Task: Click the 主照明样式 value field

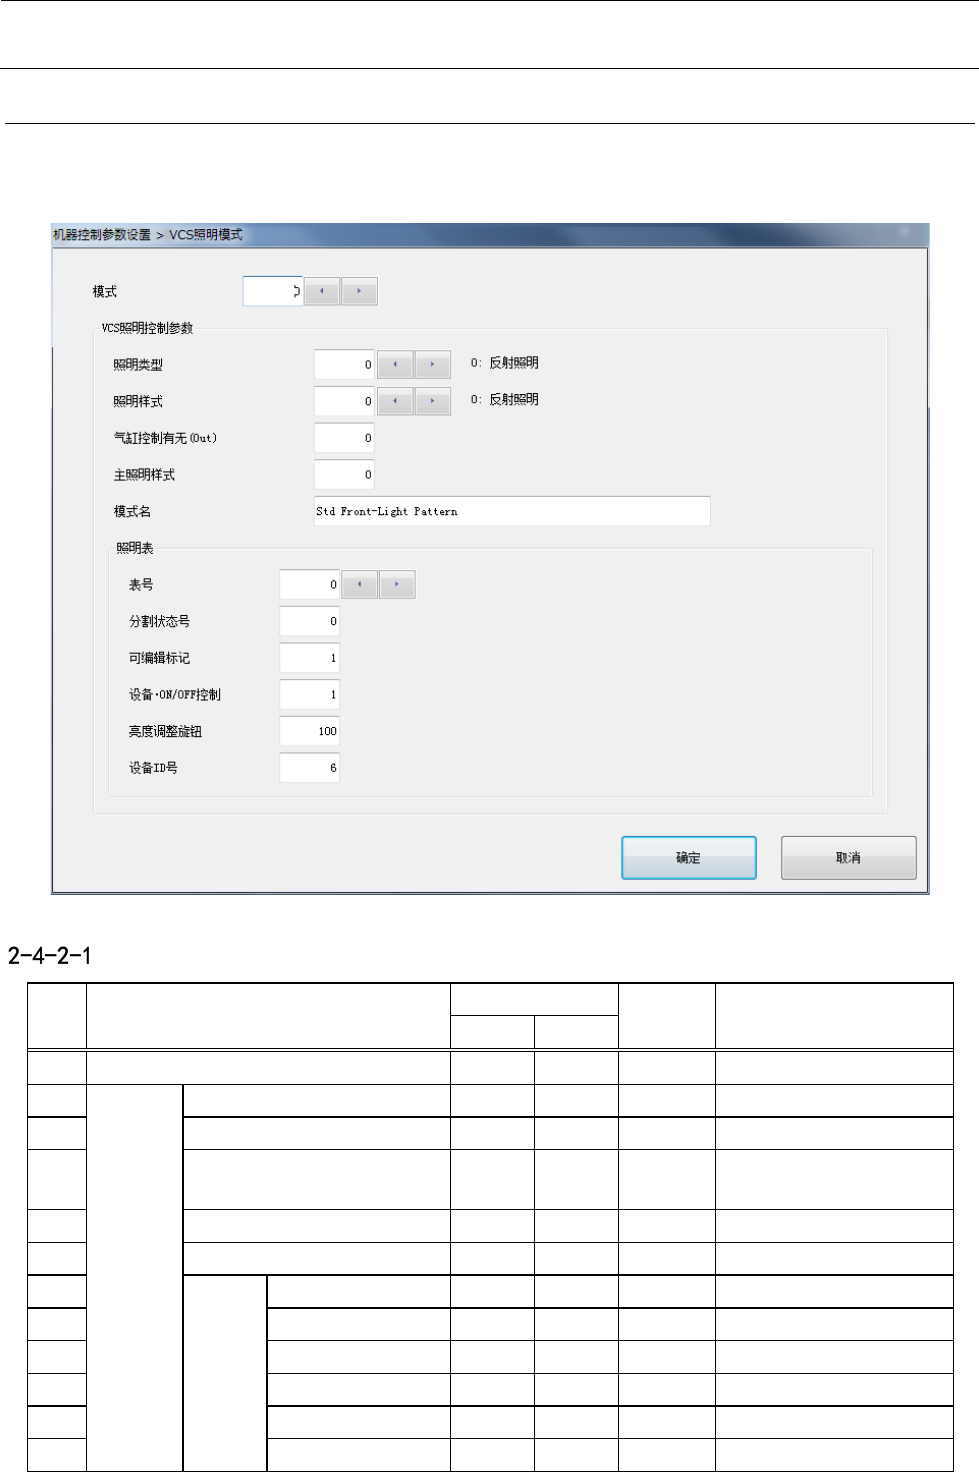Action: pyautogui.click(x=344, y=475)
